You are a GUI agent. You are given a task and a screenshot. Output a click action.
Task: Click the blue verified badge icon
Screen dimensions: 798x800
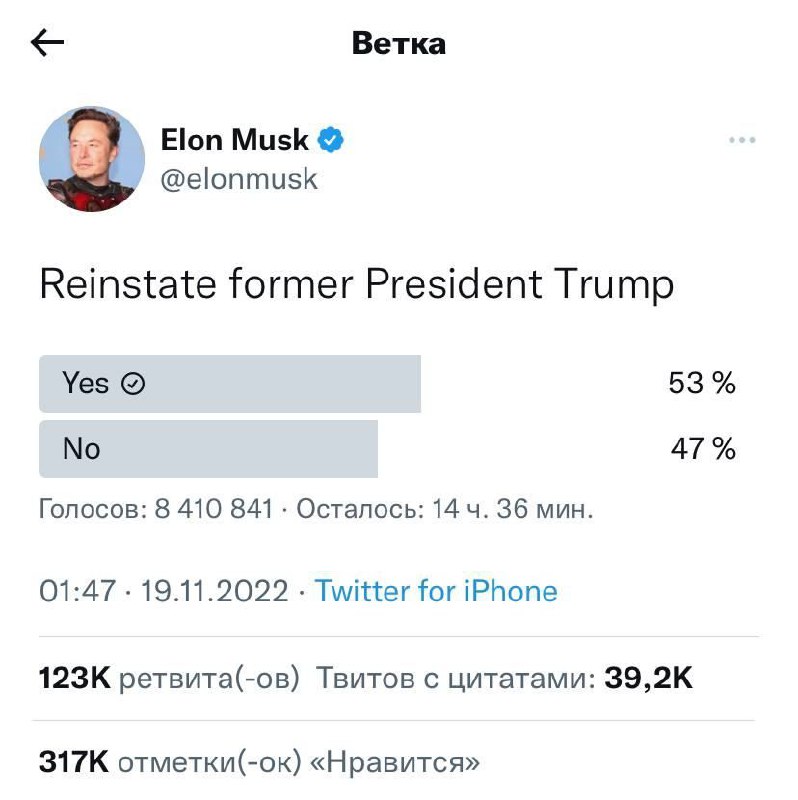pyautogui.click(x=331, y=140)
